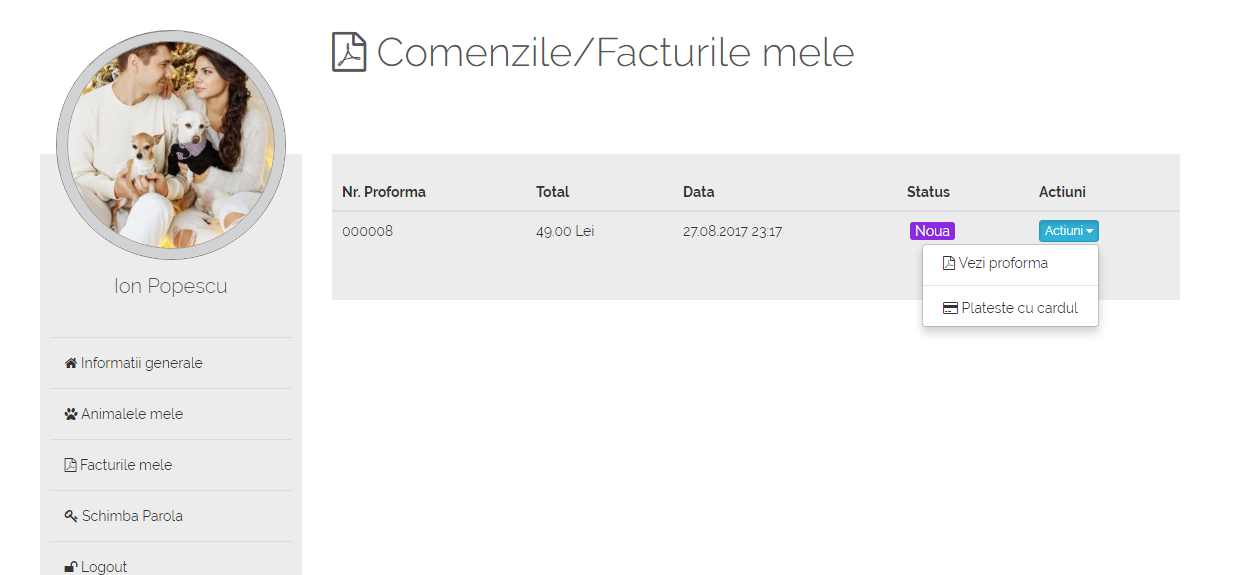Viewport: 1254px width, 575px height.
Task: Open the Informatii generale link
Action: coord(141,363)
